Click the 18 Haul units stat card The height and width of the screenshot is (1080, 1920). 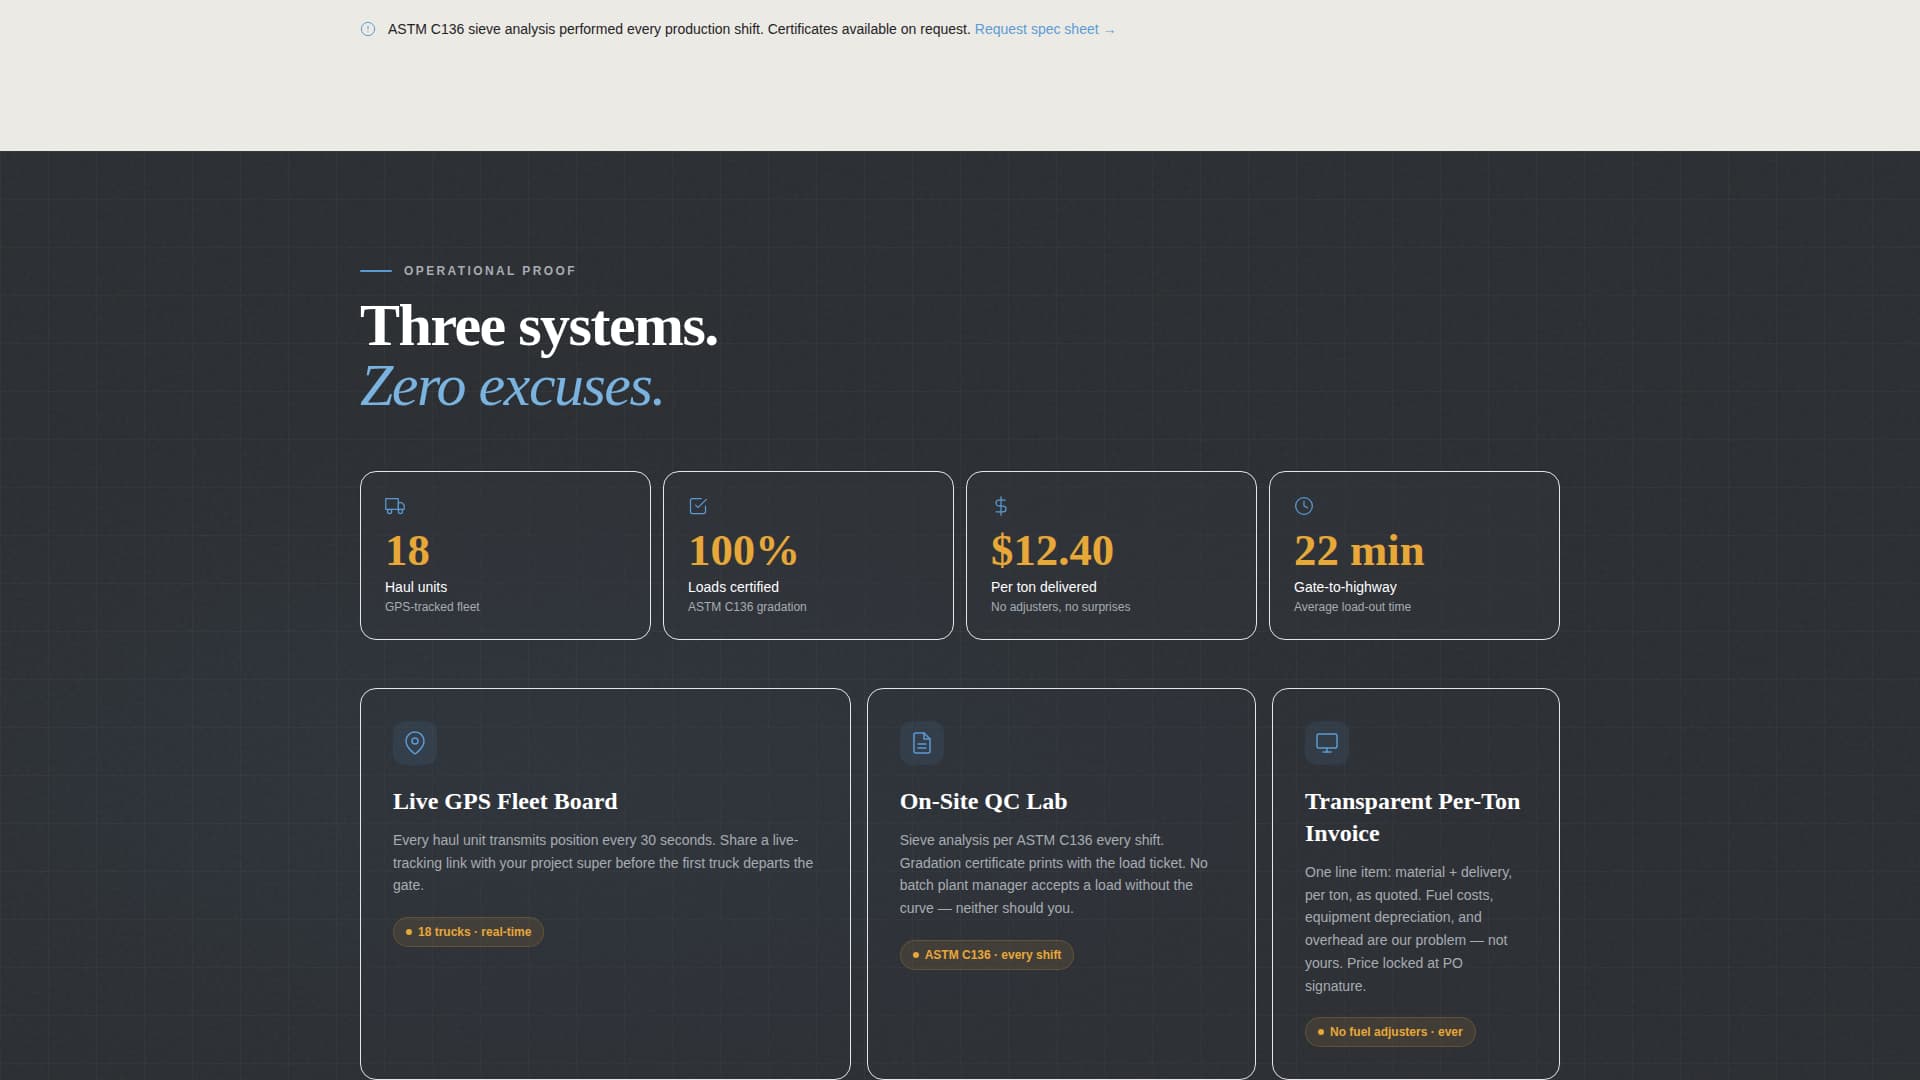pos(505,556)
